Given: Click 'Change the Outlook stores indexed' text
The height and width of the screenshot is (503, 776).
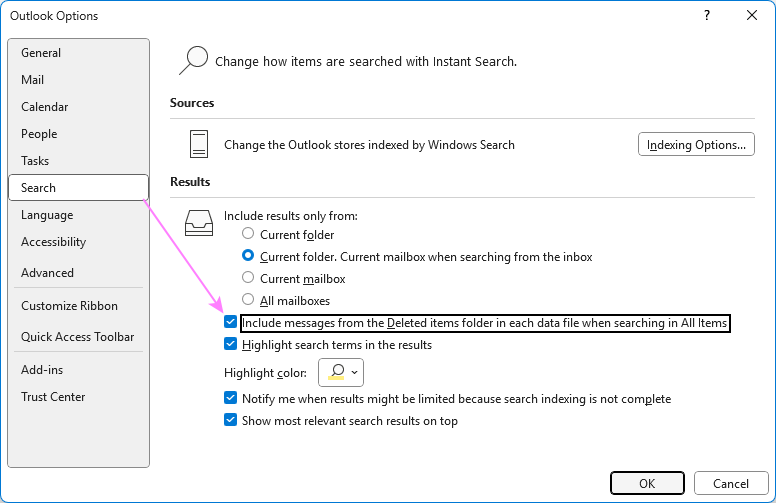Looking at the screenshot, I should coord(369,145).
